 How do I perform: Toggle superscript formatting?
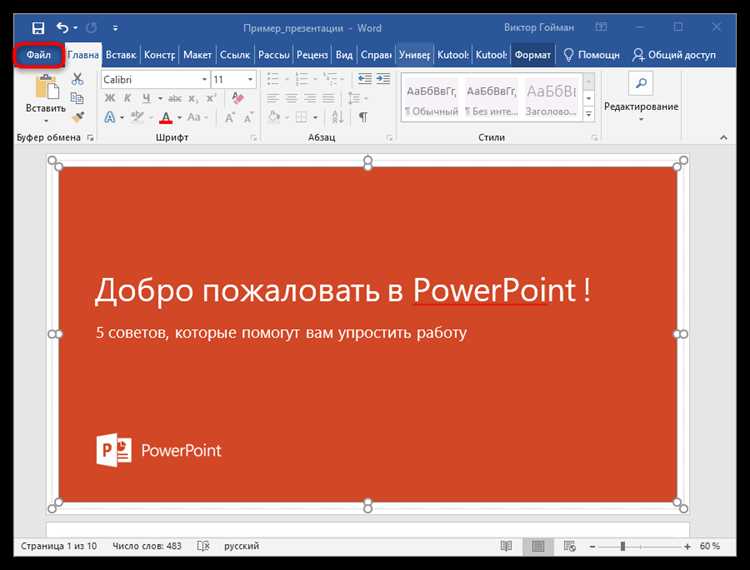point(211,99)
